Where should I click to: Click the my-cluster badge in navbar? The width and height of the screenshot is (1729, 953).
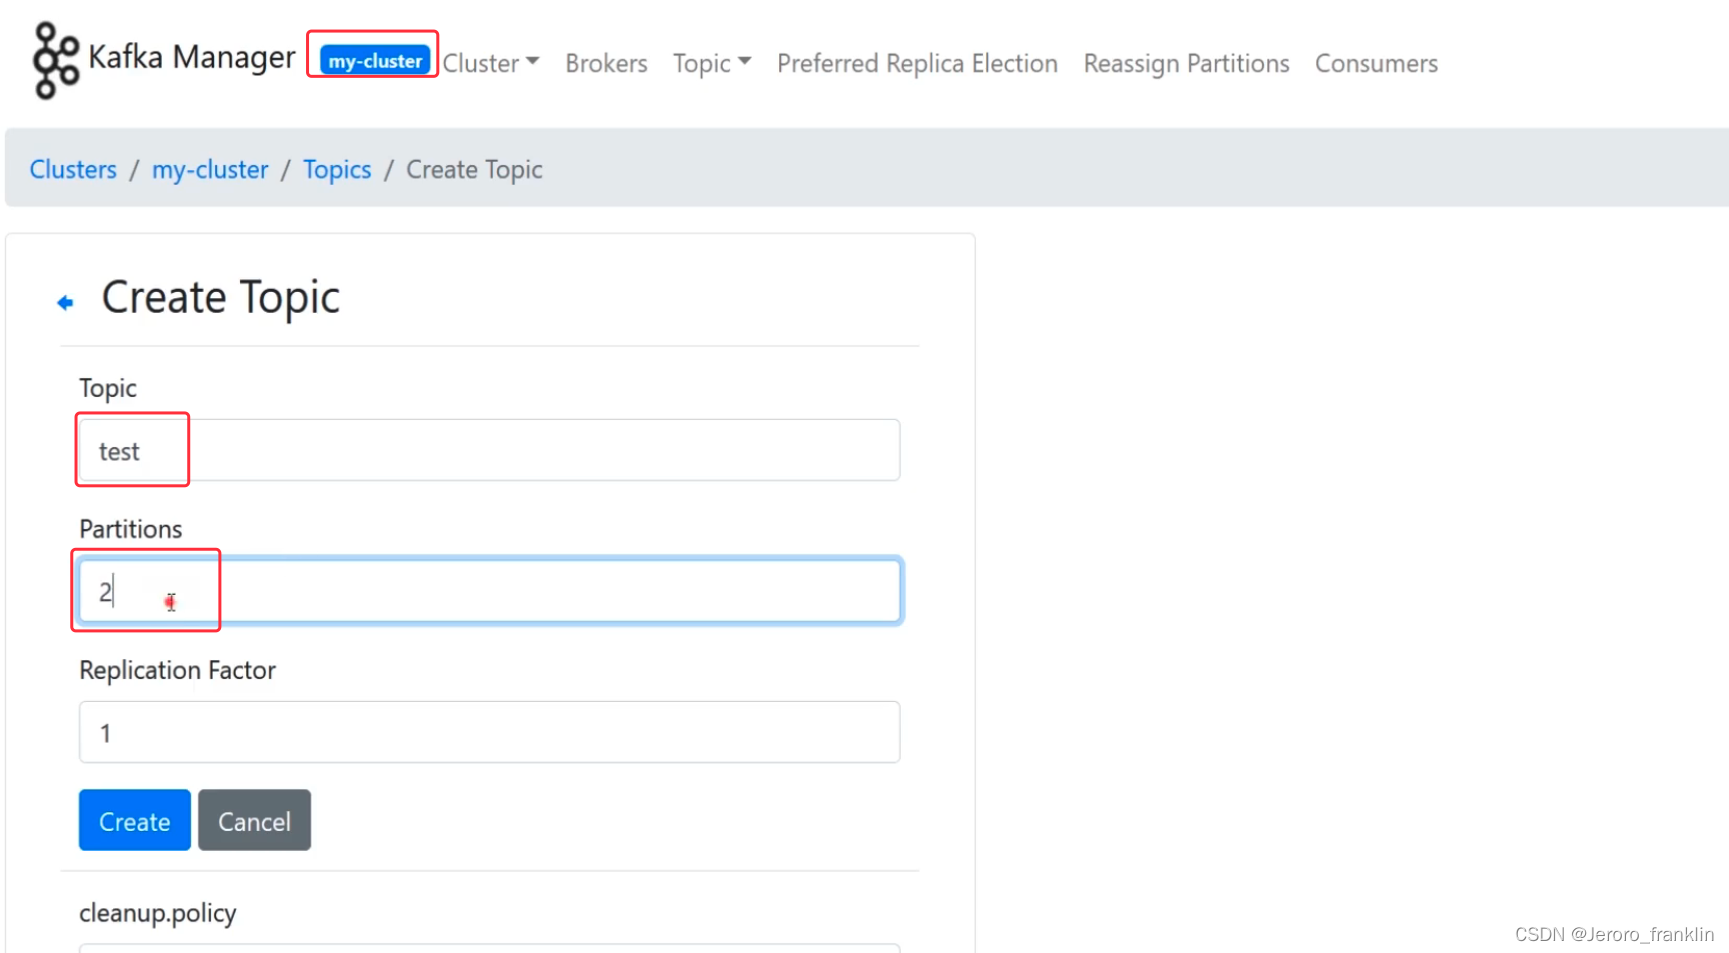[x=375, y=60]
